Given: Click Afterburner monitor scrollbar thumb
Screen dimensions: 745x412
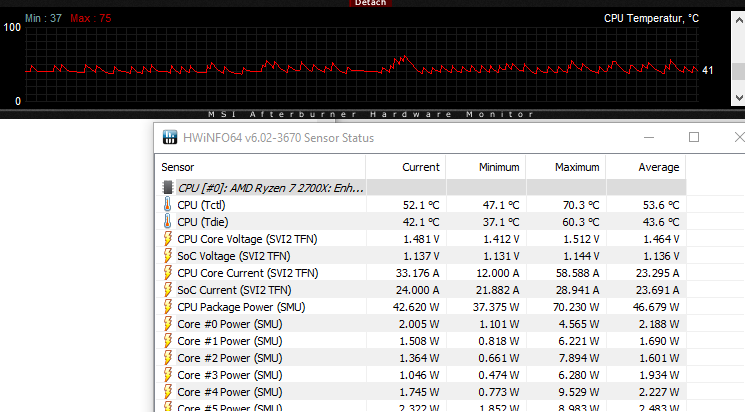Looking at the screenshot, I should [738, 71].
